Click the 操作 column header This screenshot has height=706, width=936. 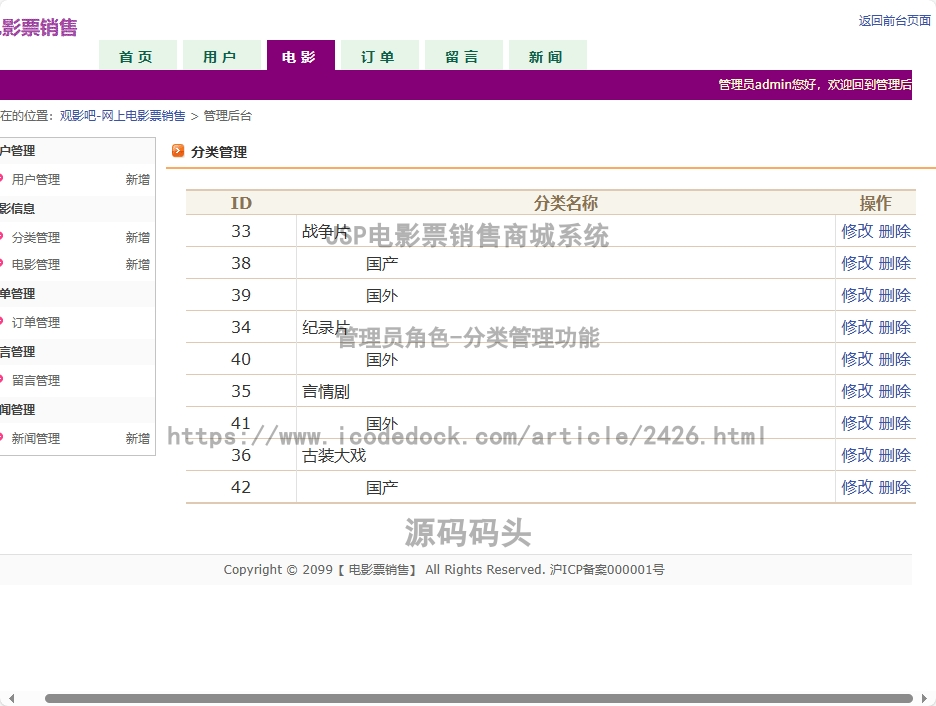[875, 203]
